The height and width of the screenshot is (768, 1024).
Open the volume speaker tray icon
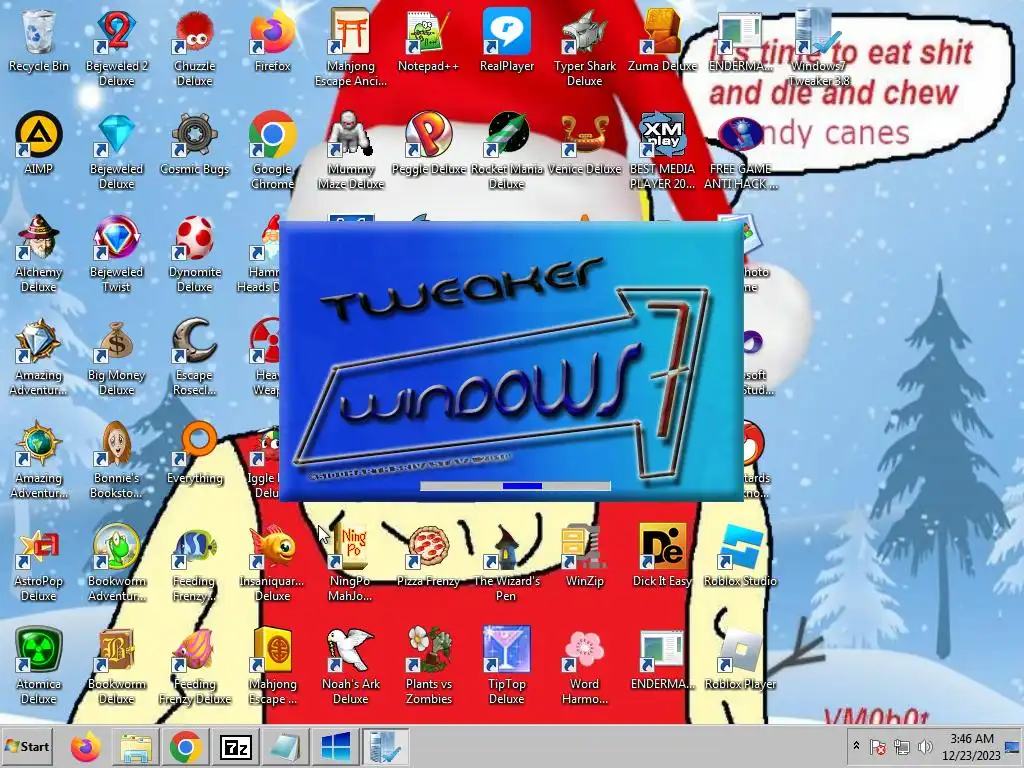coord(925,746)
